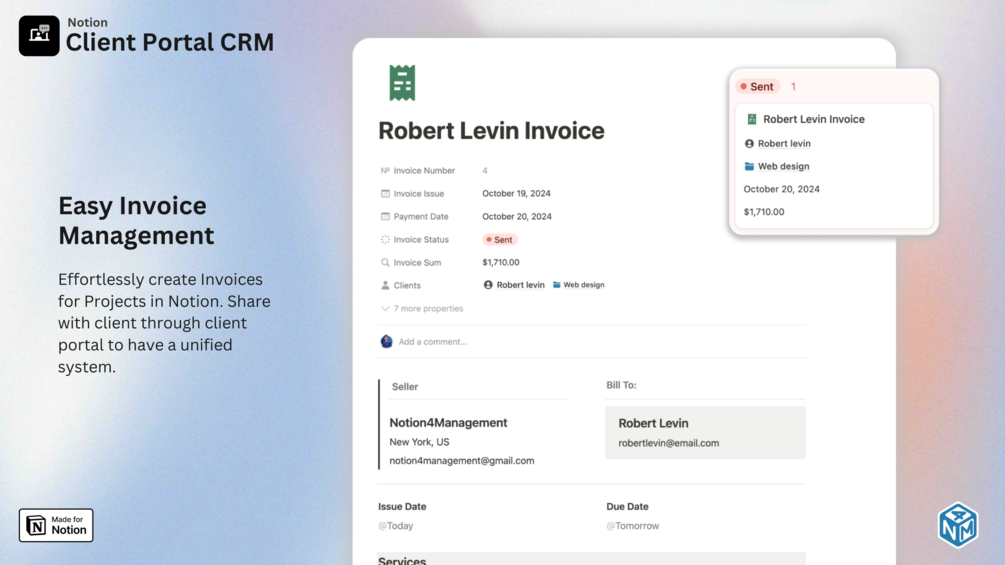The width and height of the screenshot is (1005, 565).
Task: Click the invoice number value 4
Action: [x=485, y=170]
